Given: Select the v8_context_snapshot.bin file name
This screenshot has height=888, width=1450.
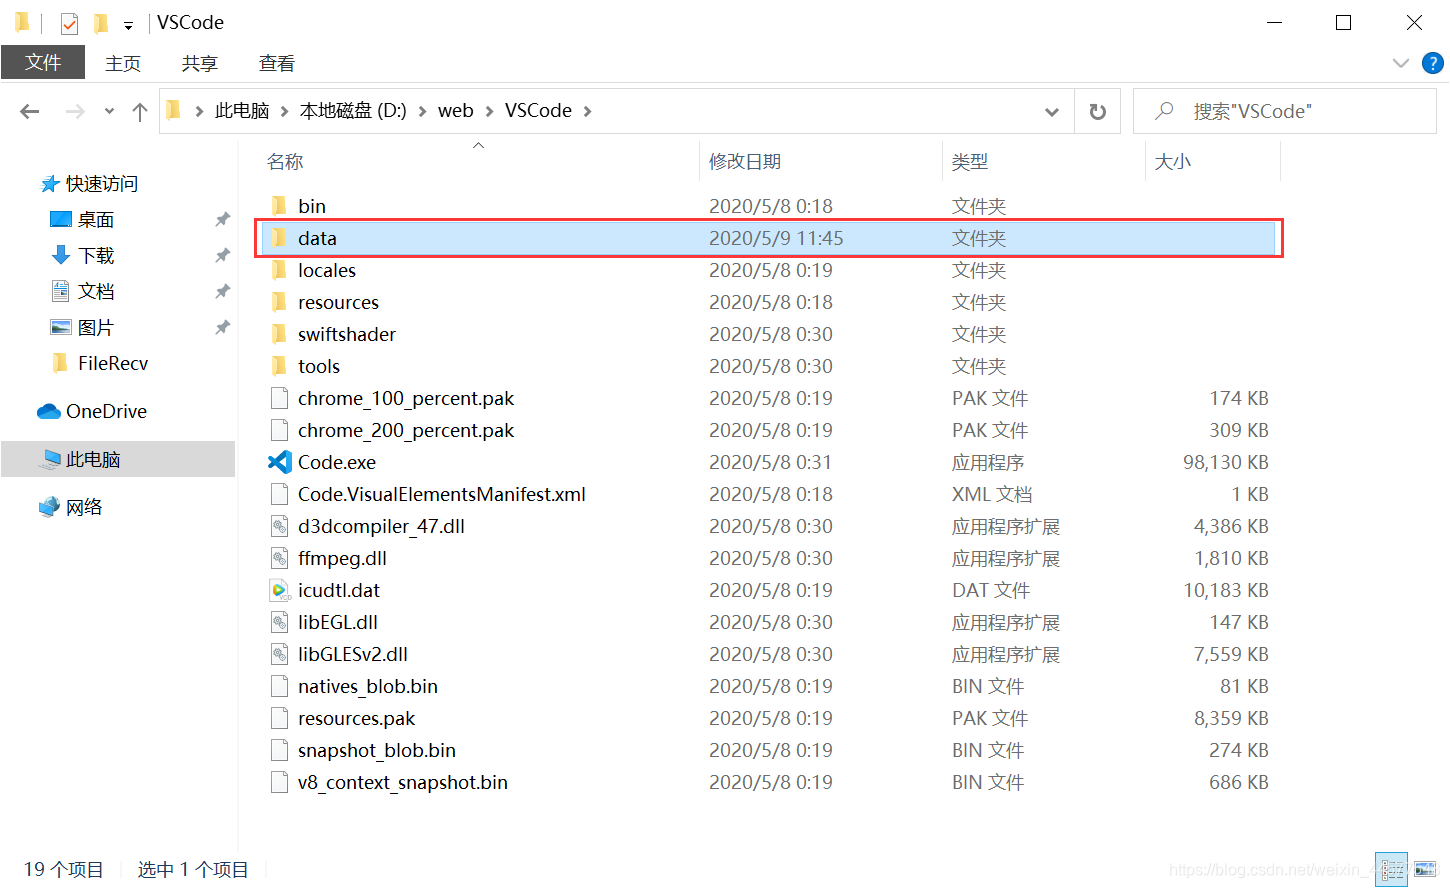Looking at the screenshot, I should 403,782.
